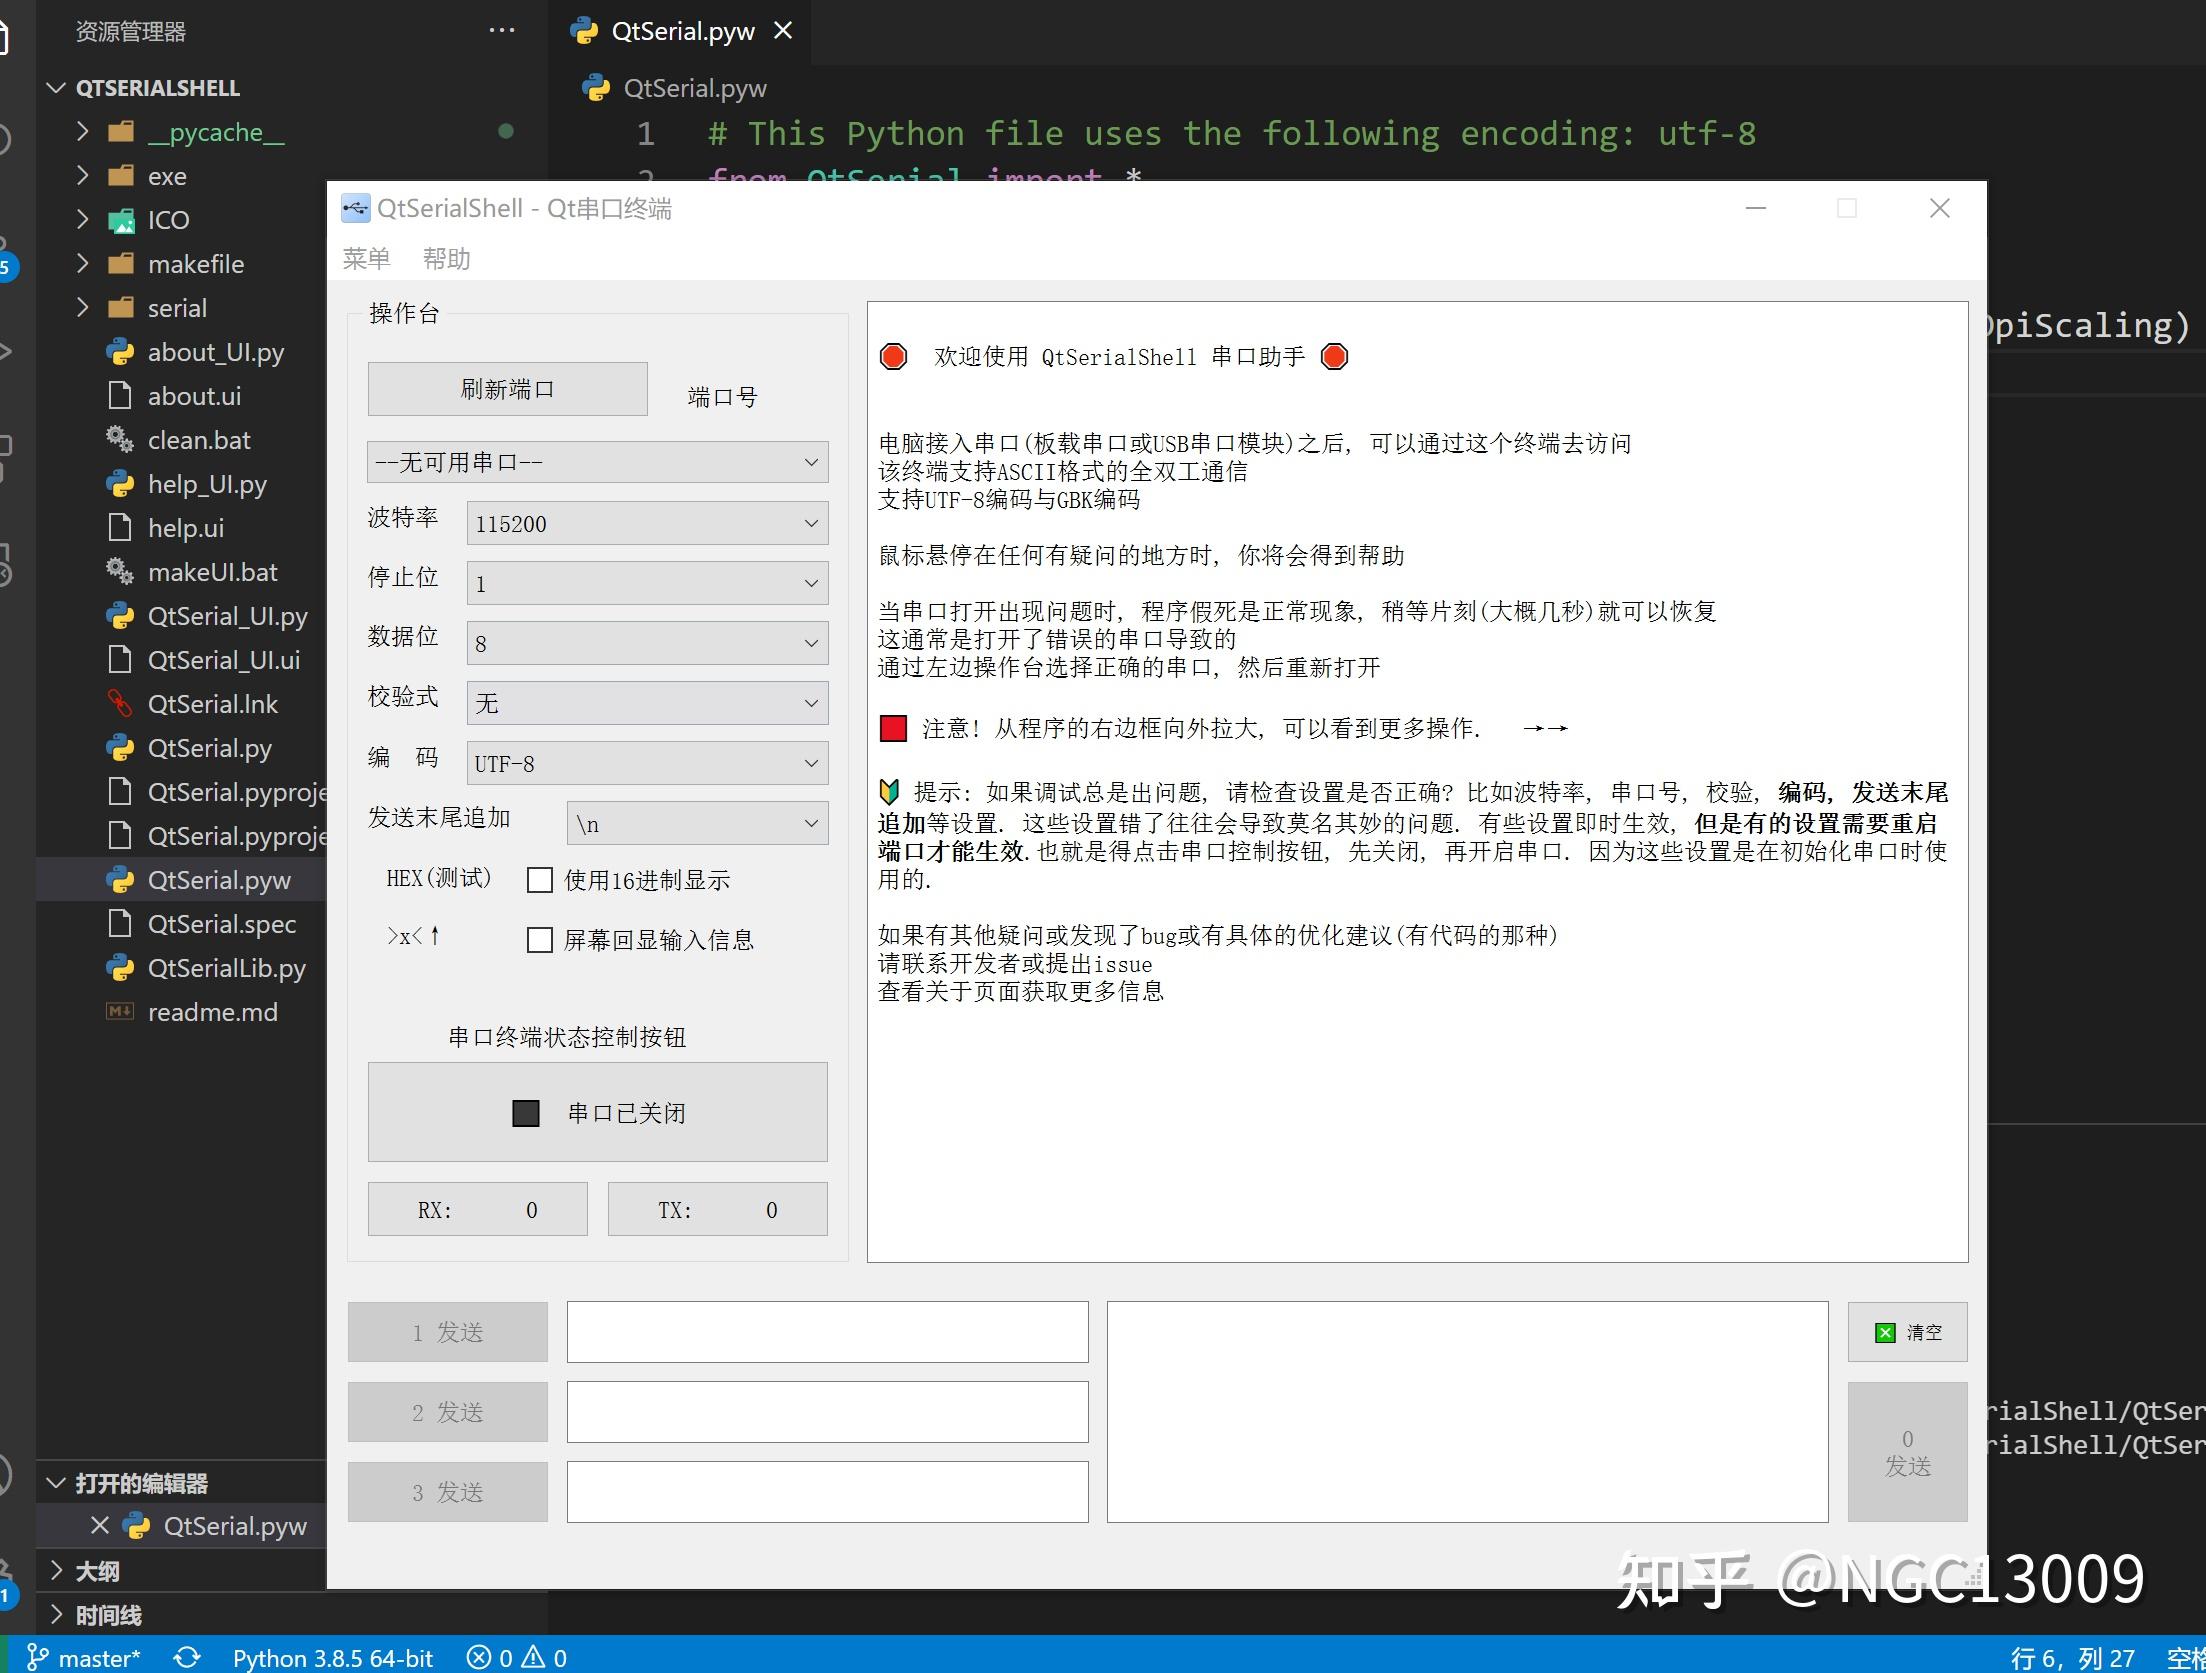Click the 刷新端口 button to refresh ports
The height and width of the screenshot is (1673, 2206).
[505, 389]
